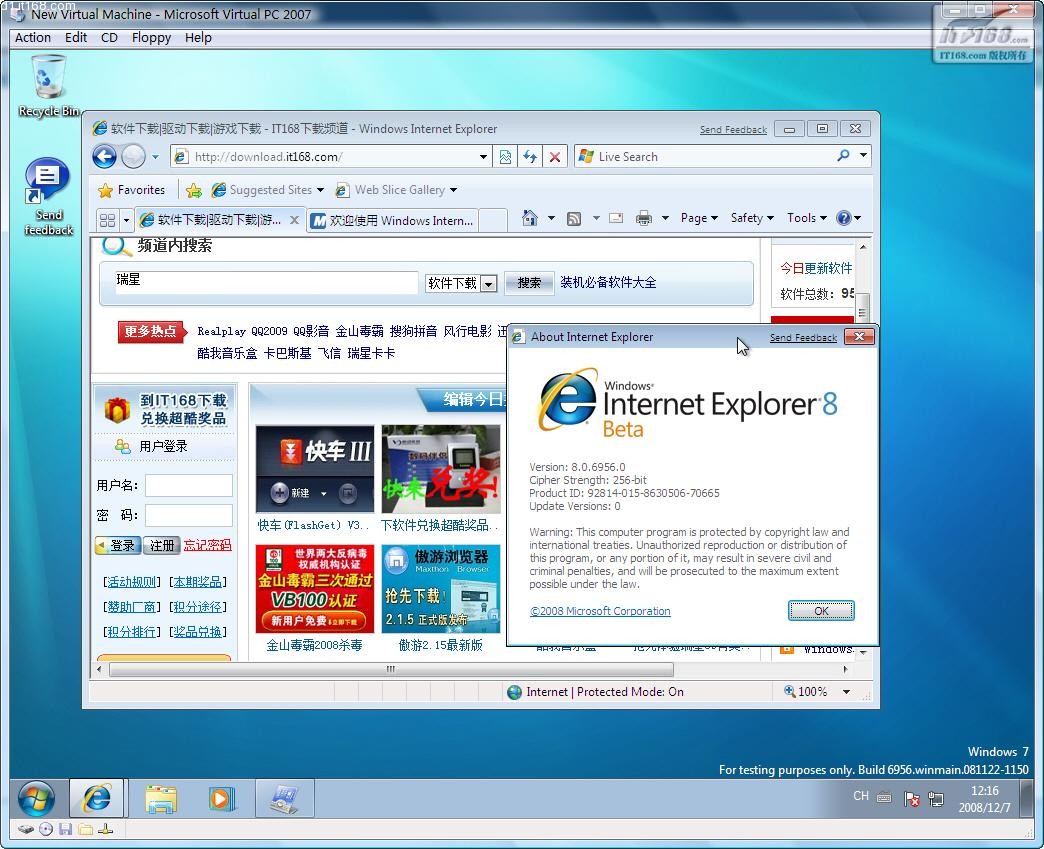Open the Recycle Bin desktop icon
Viewport: 1044px width, 849px height.
pos(49,87)
